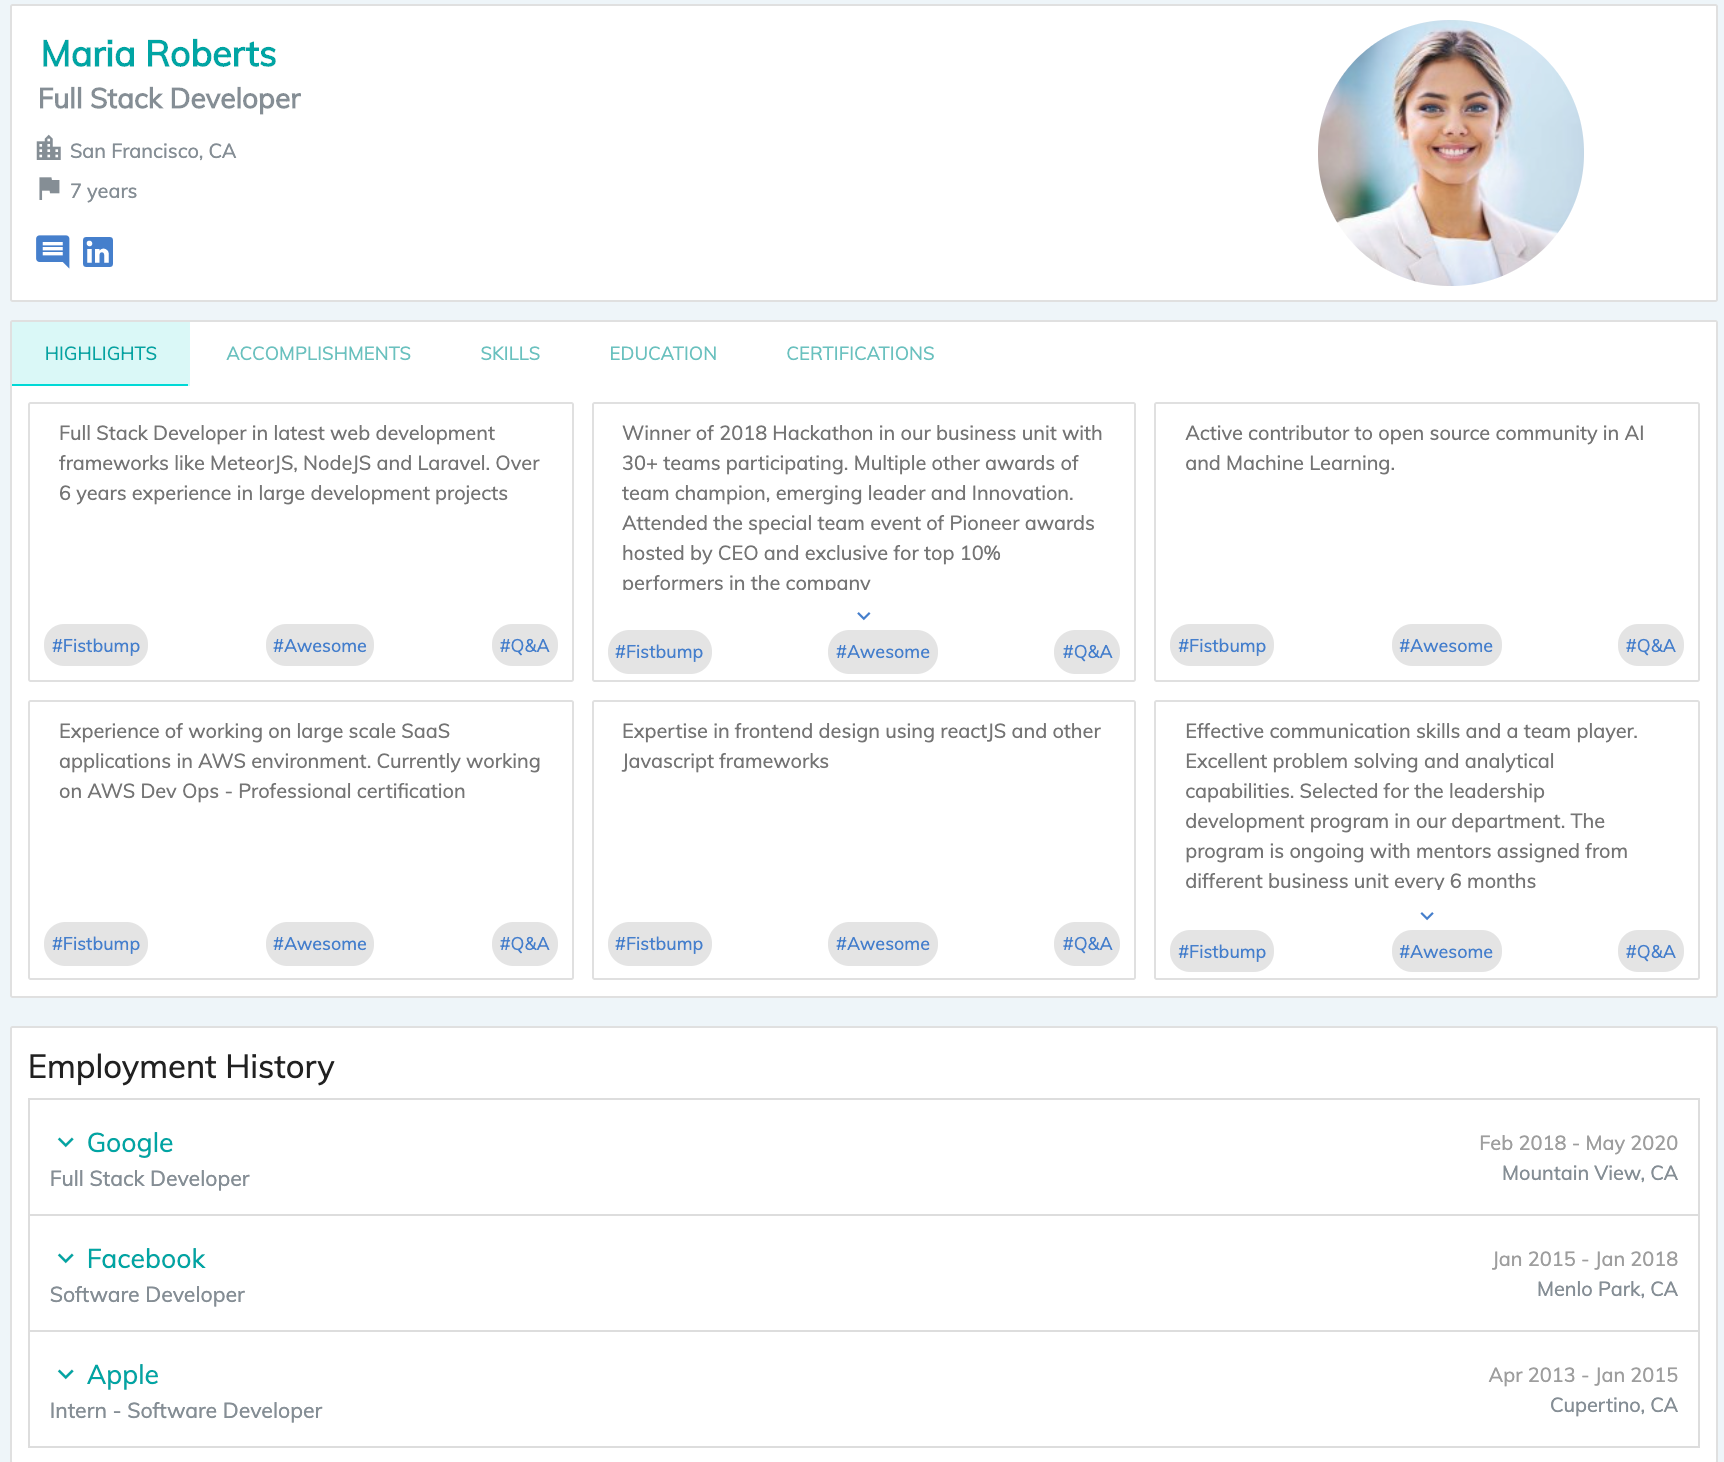Fistbump the SaaS AWS experience card
Image resolution: width=1724 pixels, height=1462 pixels.
96,944
